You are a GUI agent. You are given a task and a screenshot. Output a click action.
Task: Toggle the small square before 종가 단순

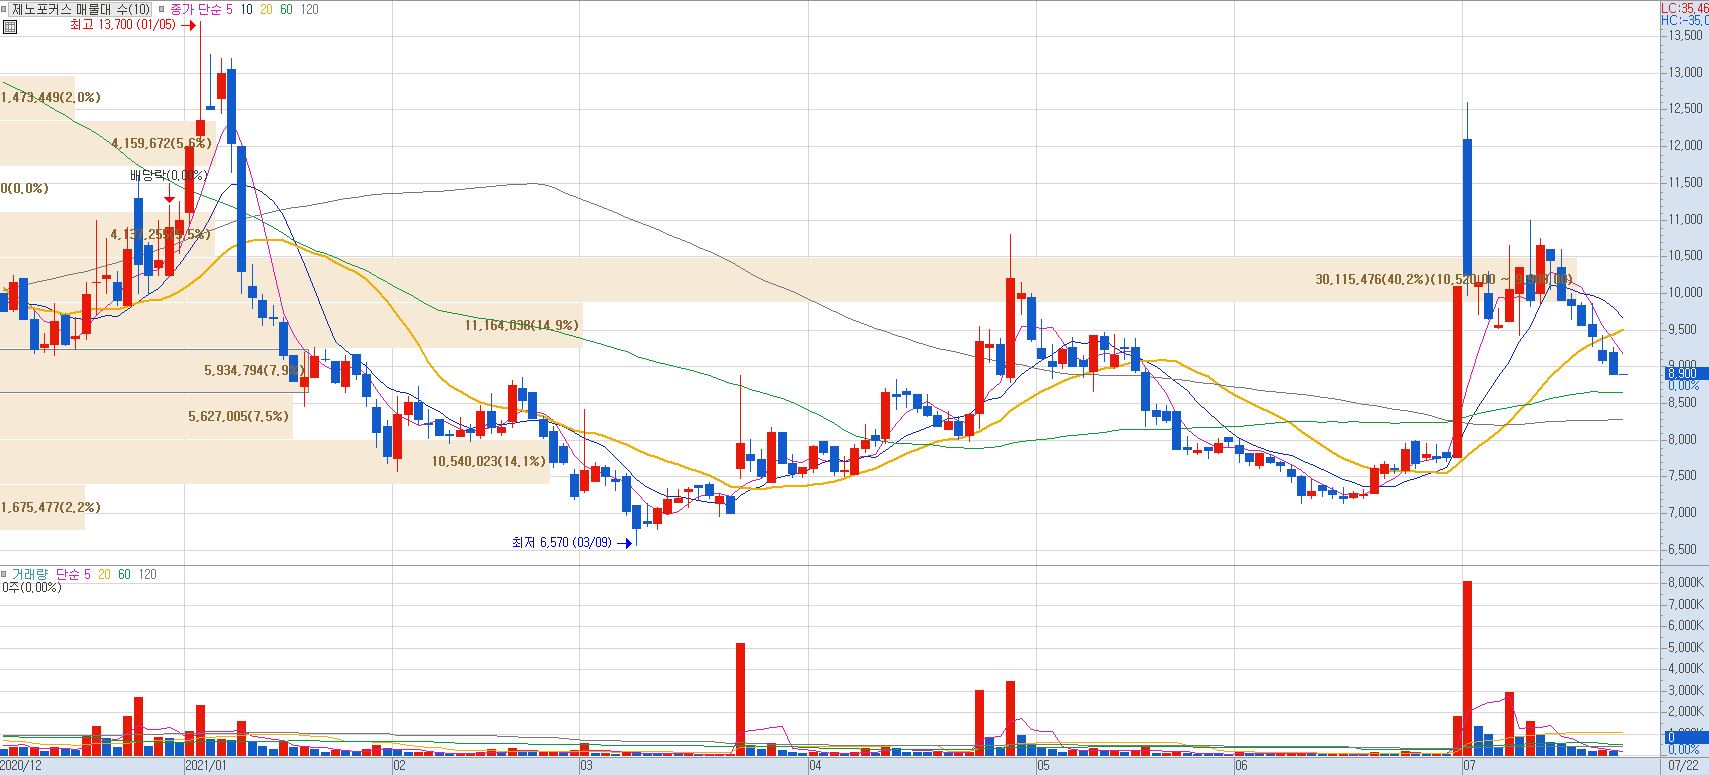pos(163,9)
